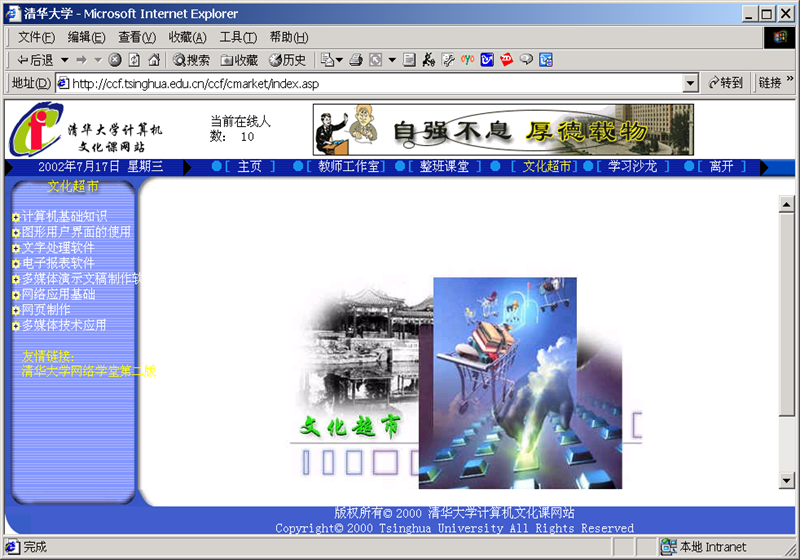Click the document page icon in the toolbar

coord(409,60)
